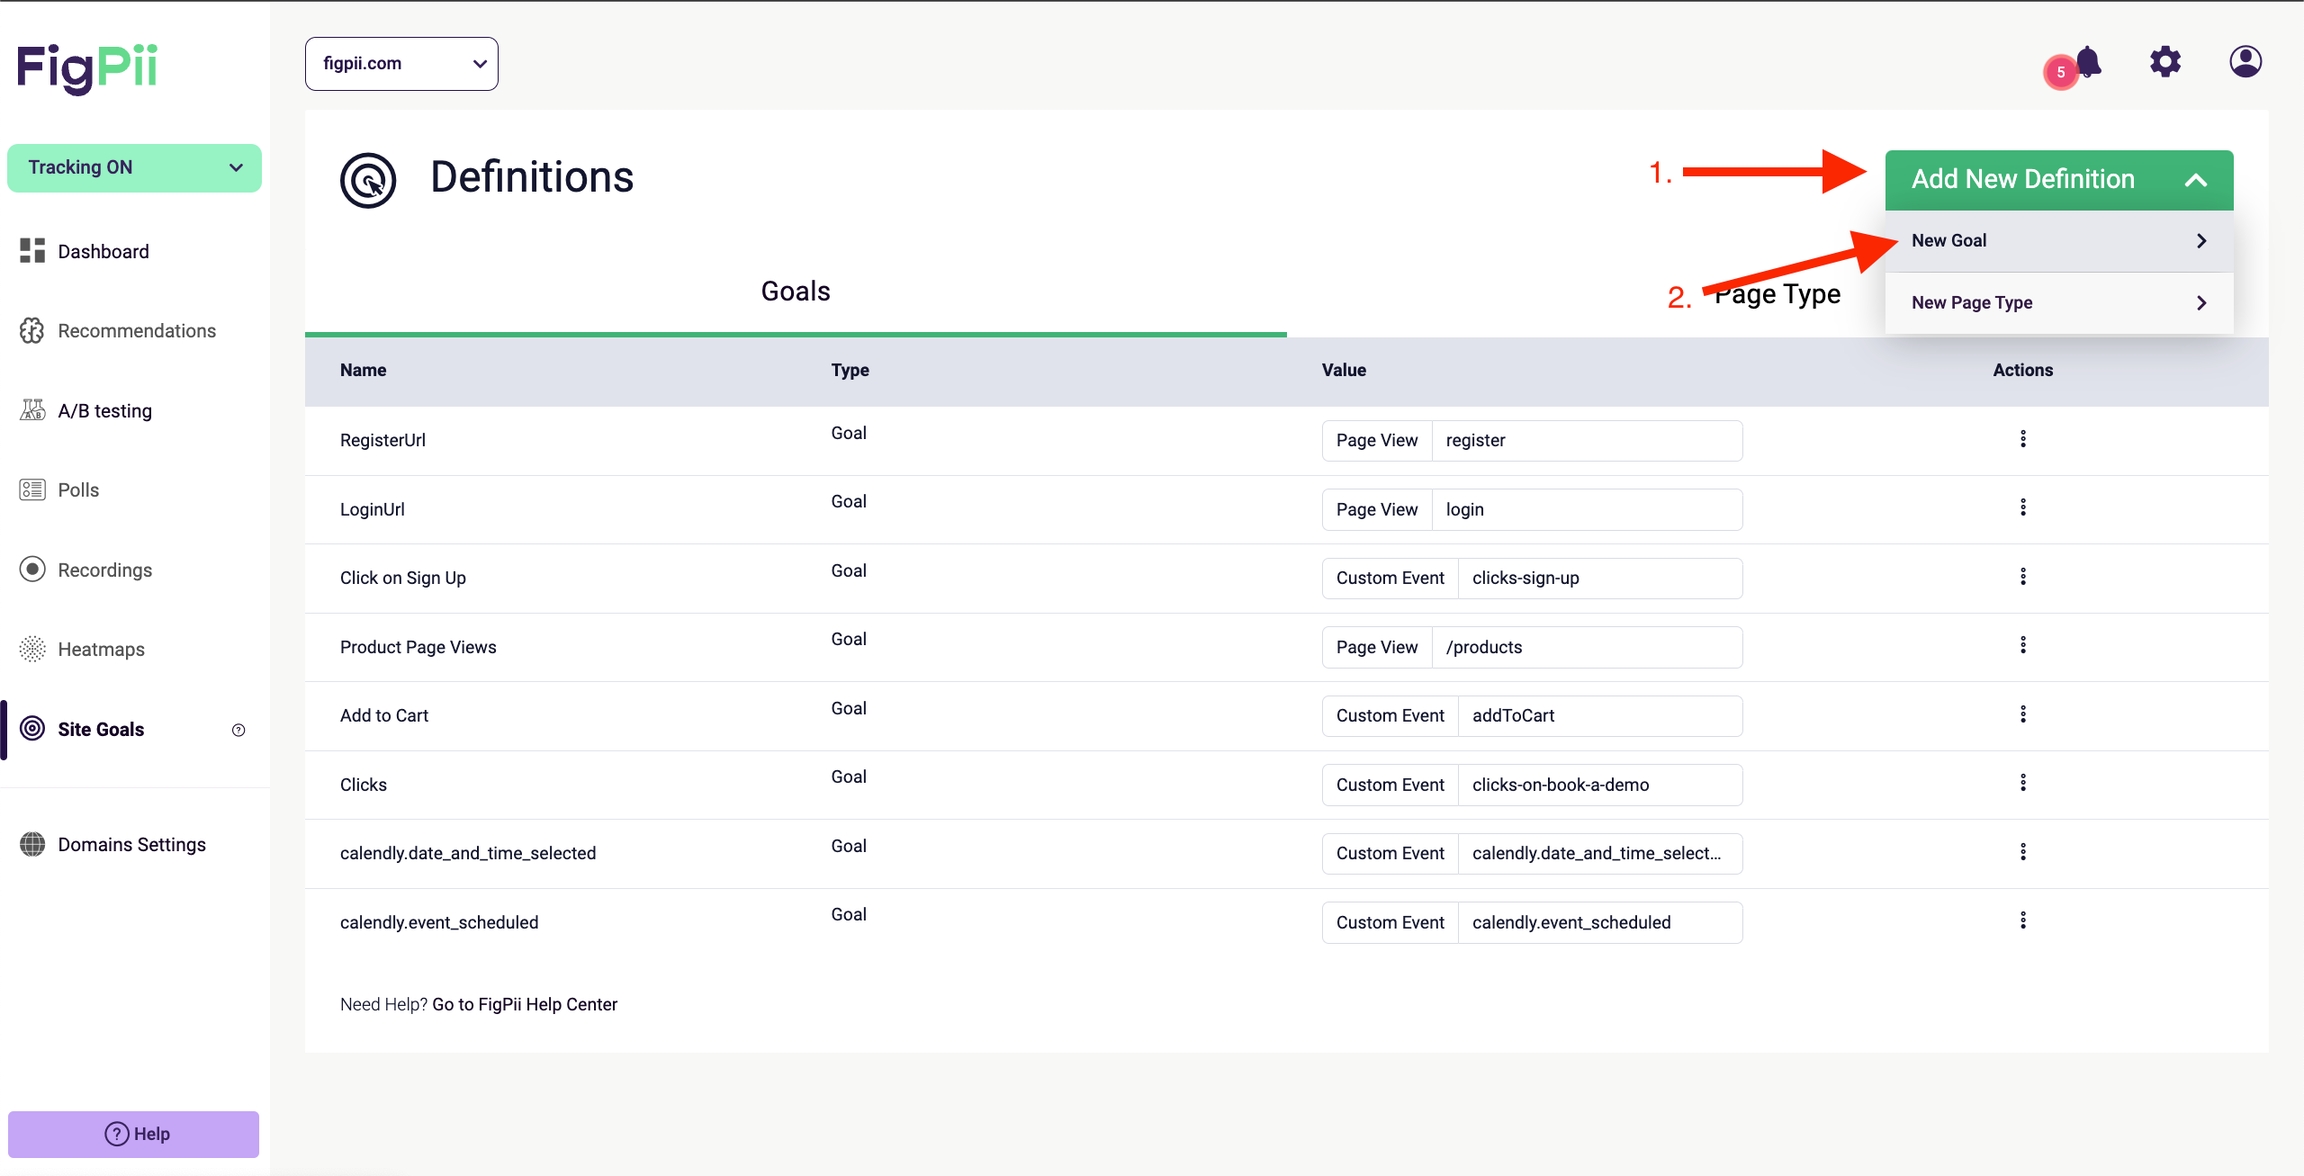Follow the Go to FigPii Help Center link
Screen dimensions: 2304x1176
click(x=524, y=1004)
